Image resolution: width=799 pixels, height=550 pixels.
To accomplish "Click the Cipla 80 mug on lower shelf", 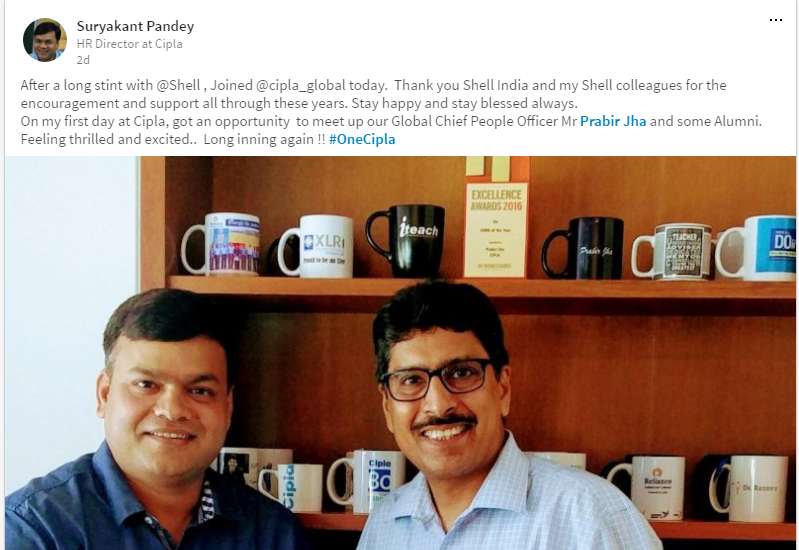I will coord(366,481).
